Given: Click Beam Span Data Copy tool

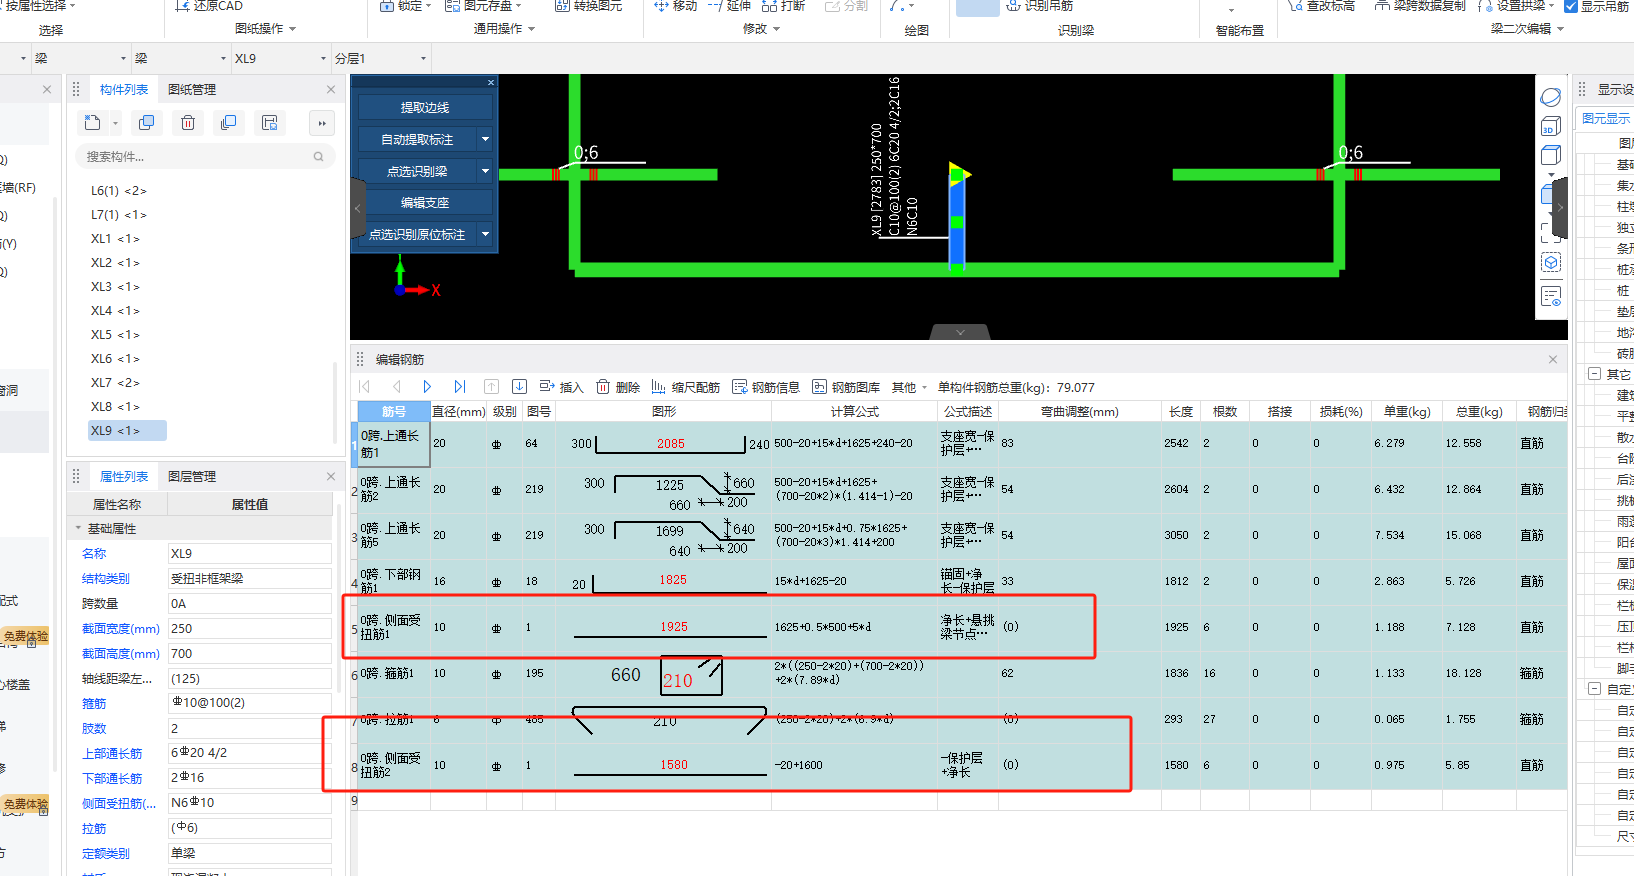Looking at the screenshot, I should coord(1420,6).
